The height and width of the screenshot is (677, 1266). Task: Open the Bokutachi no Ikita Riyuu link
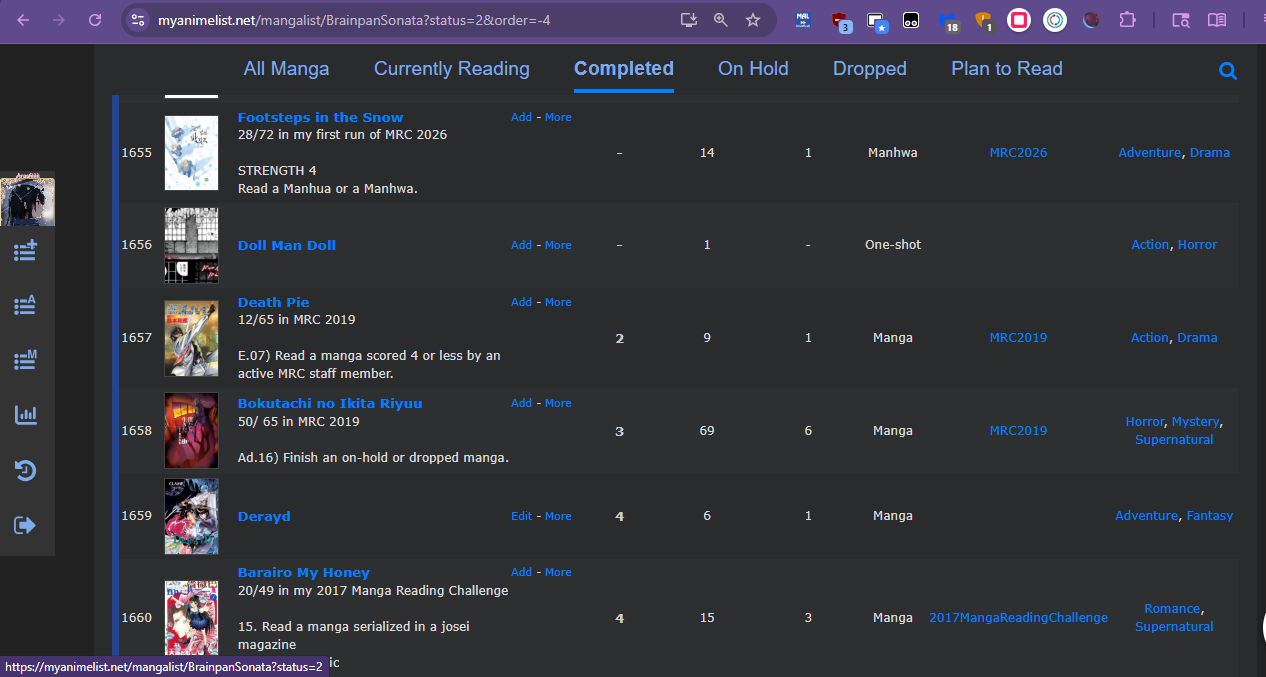point(330,403)
